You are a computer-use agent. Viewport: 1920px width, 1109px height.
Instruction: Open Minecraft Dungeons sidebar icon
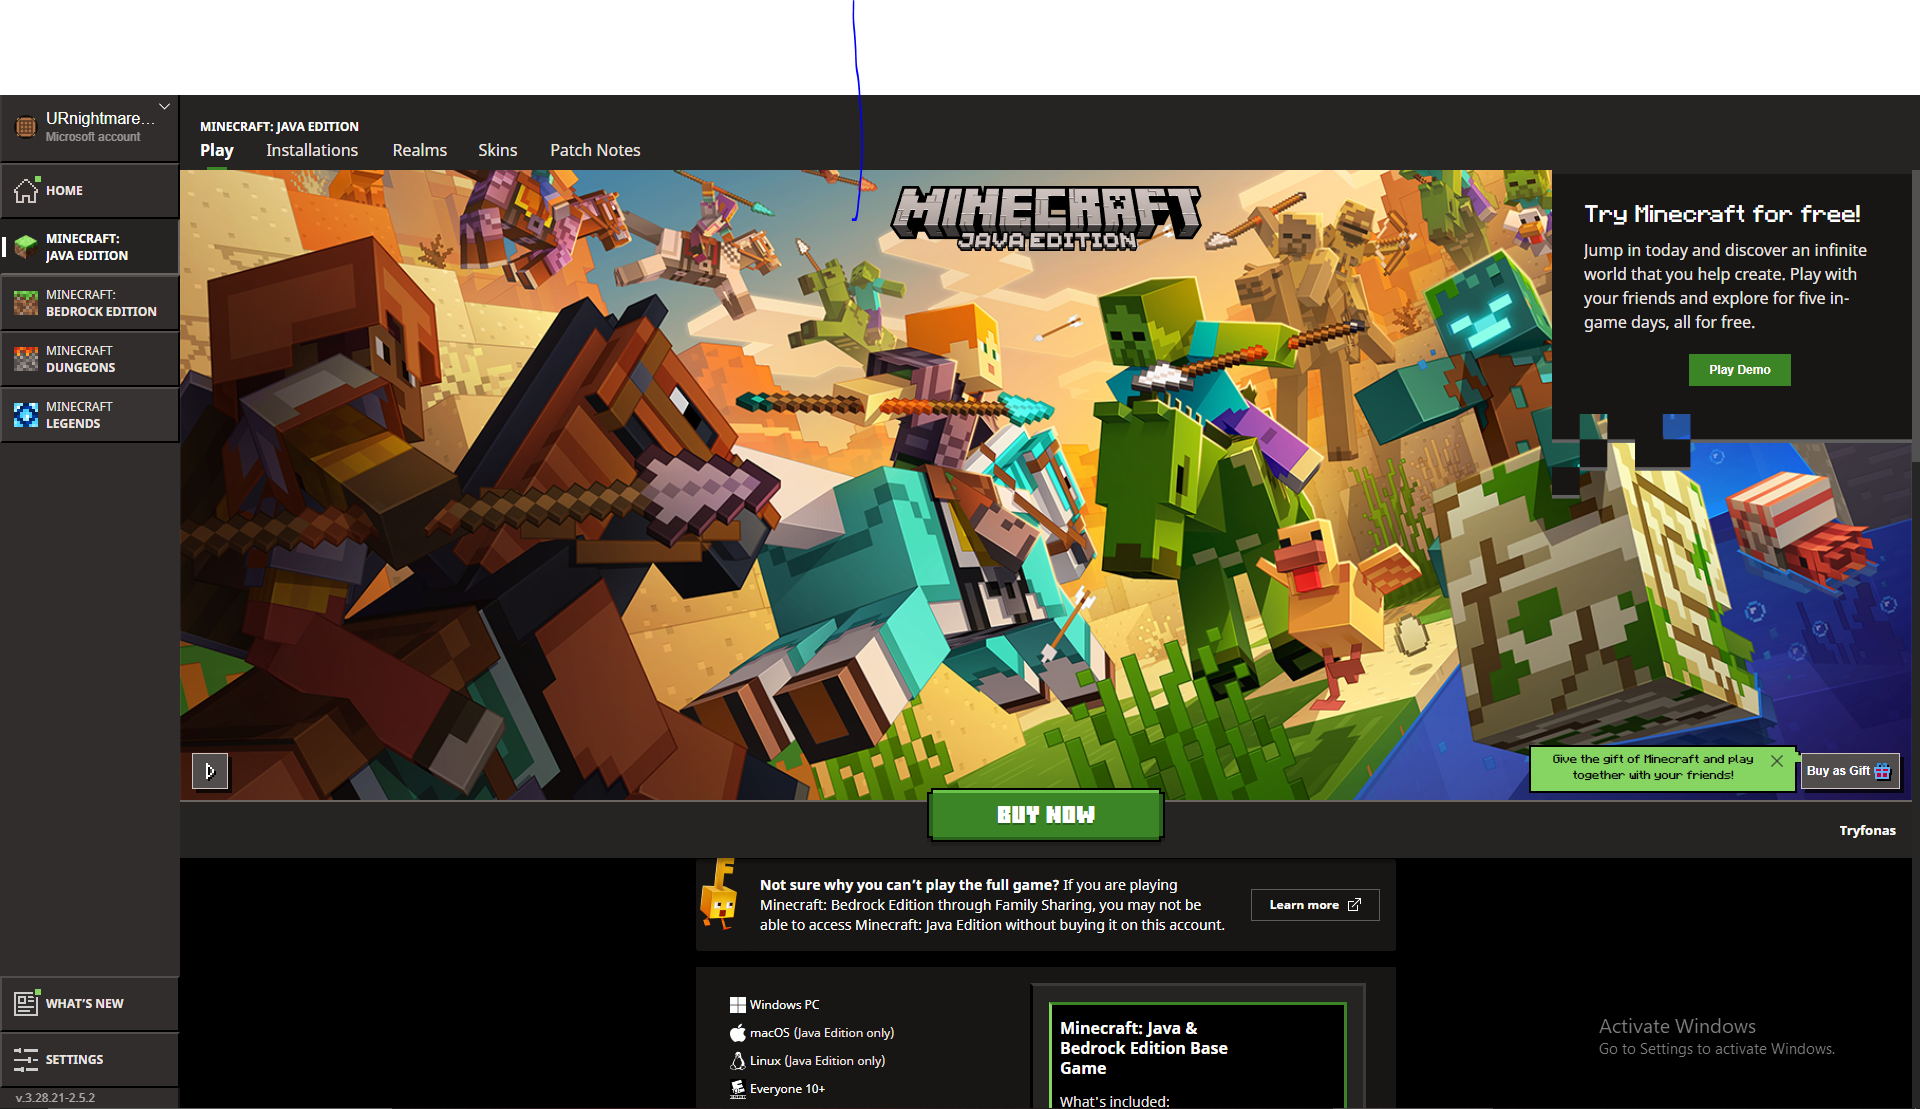click(x=26, y=359)
